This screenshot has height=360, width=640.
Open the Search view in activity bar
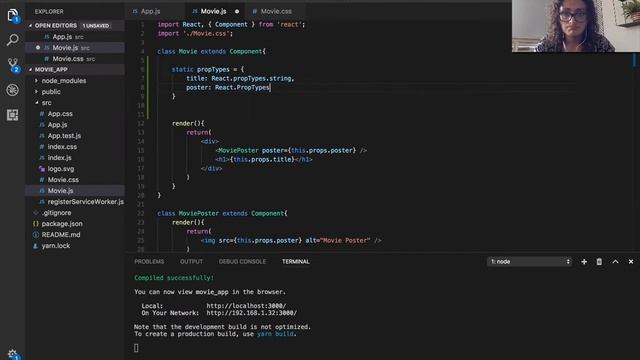pos(12,40)
